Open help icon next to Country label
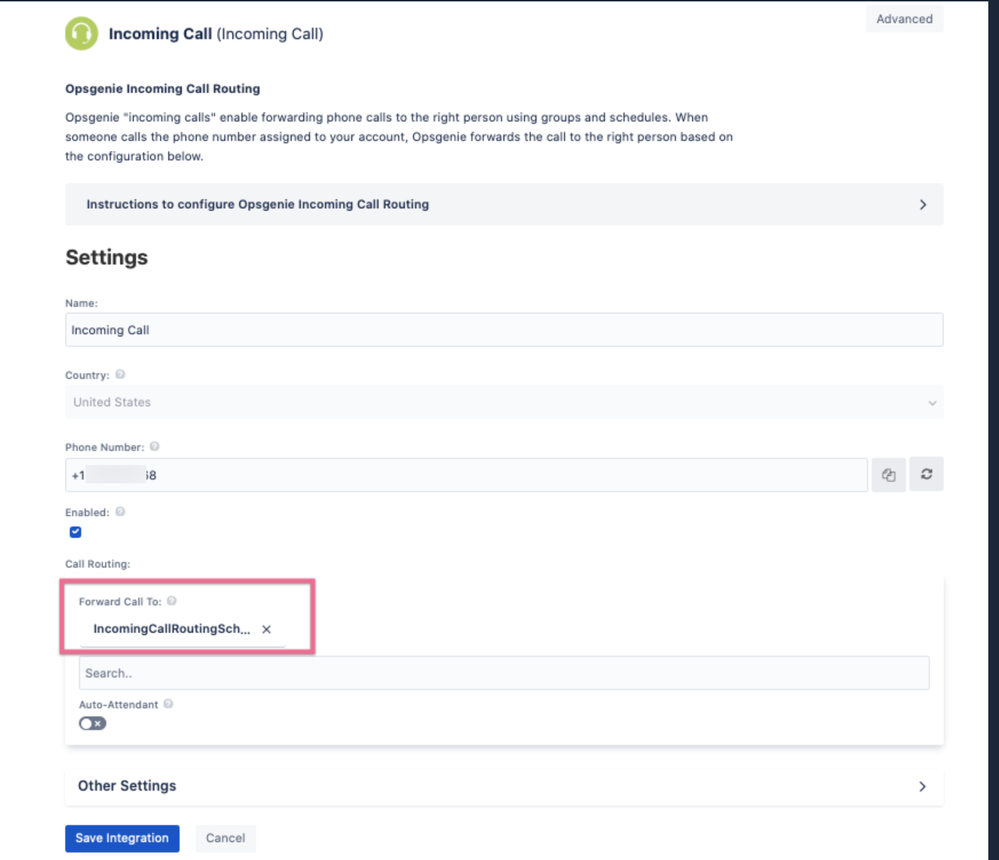The image size is (999, 860). tap(120, 375)
